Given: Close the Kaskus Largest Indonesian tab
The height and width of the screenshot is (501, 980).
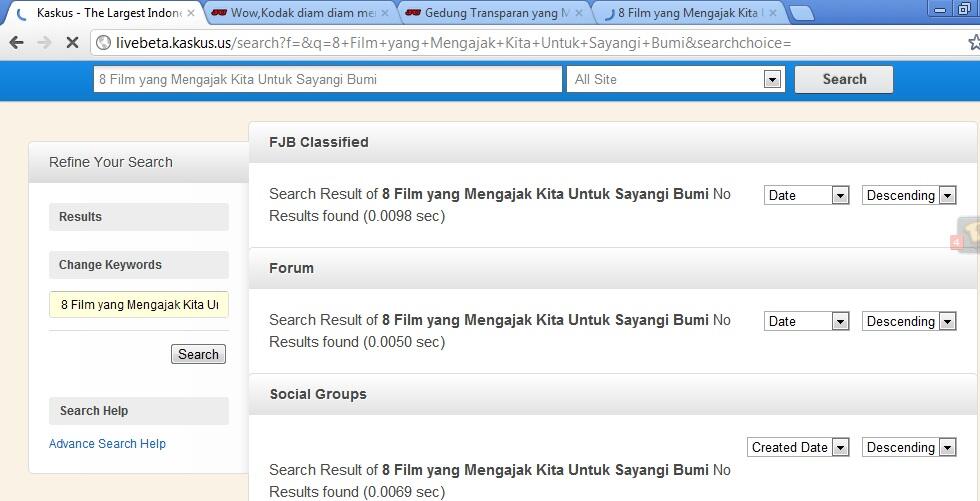Looking at the screenshot, I should tap(191, 13).
